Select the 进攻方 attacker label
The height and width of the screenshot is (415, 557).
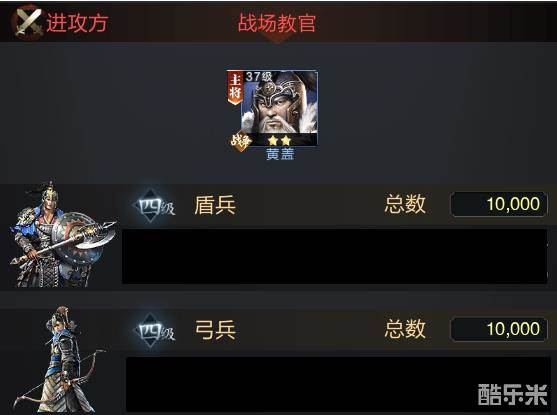(x=77, y=23)
